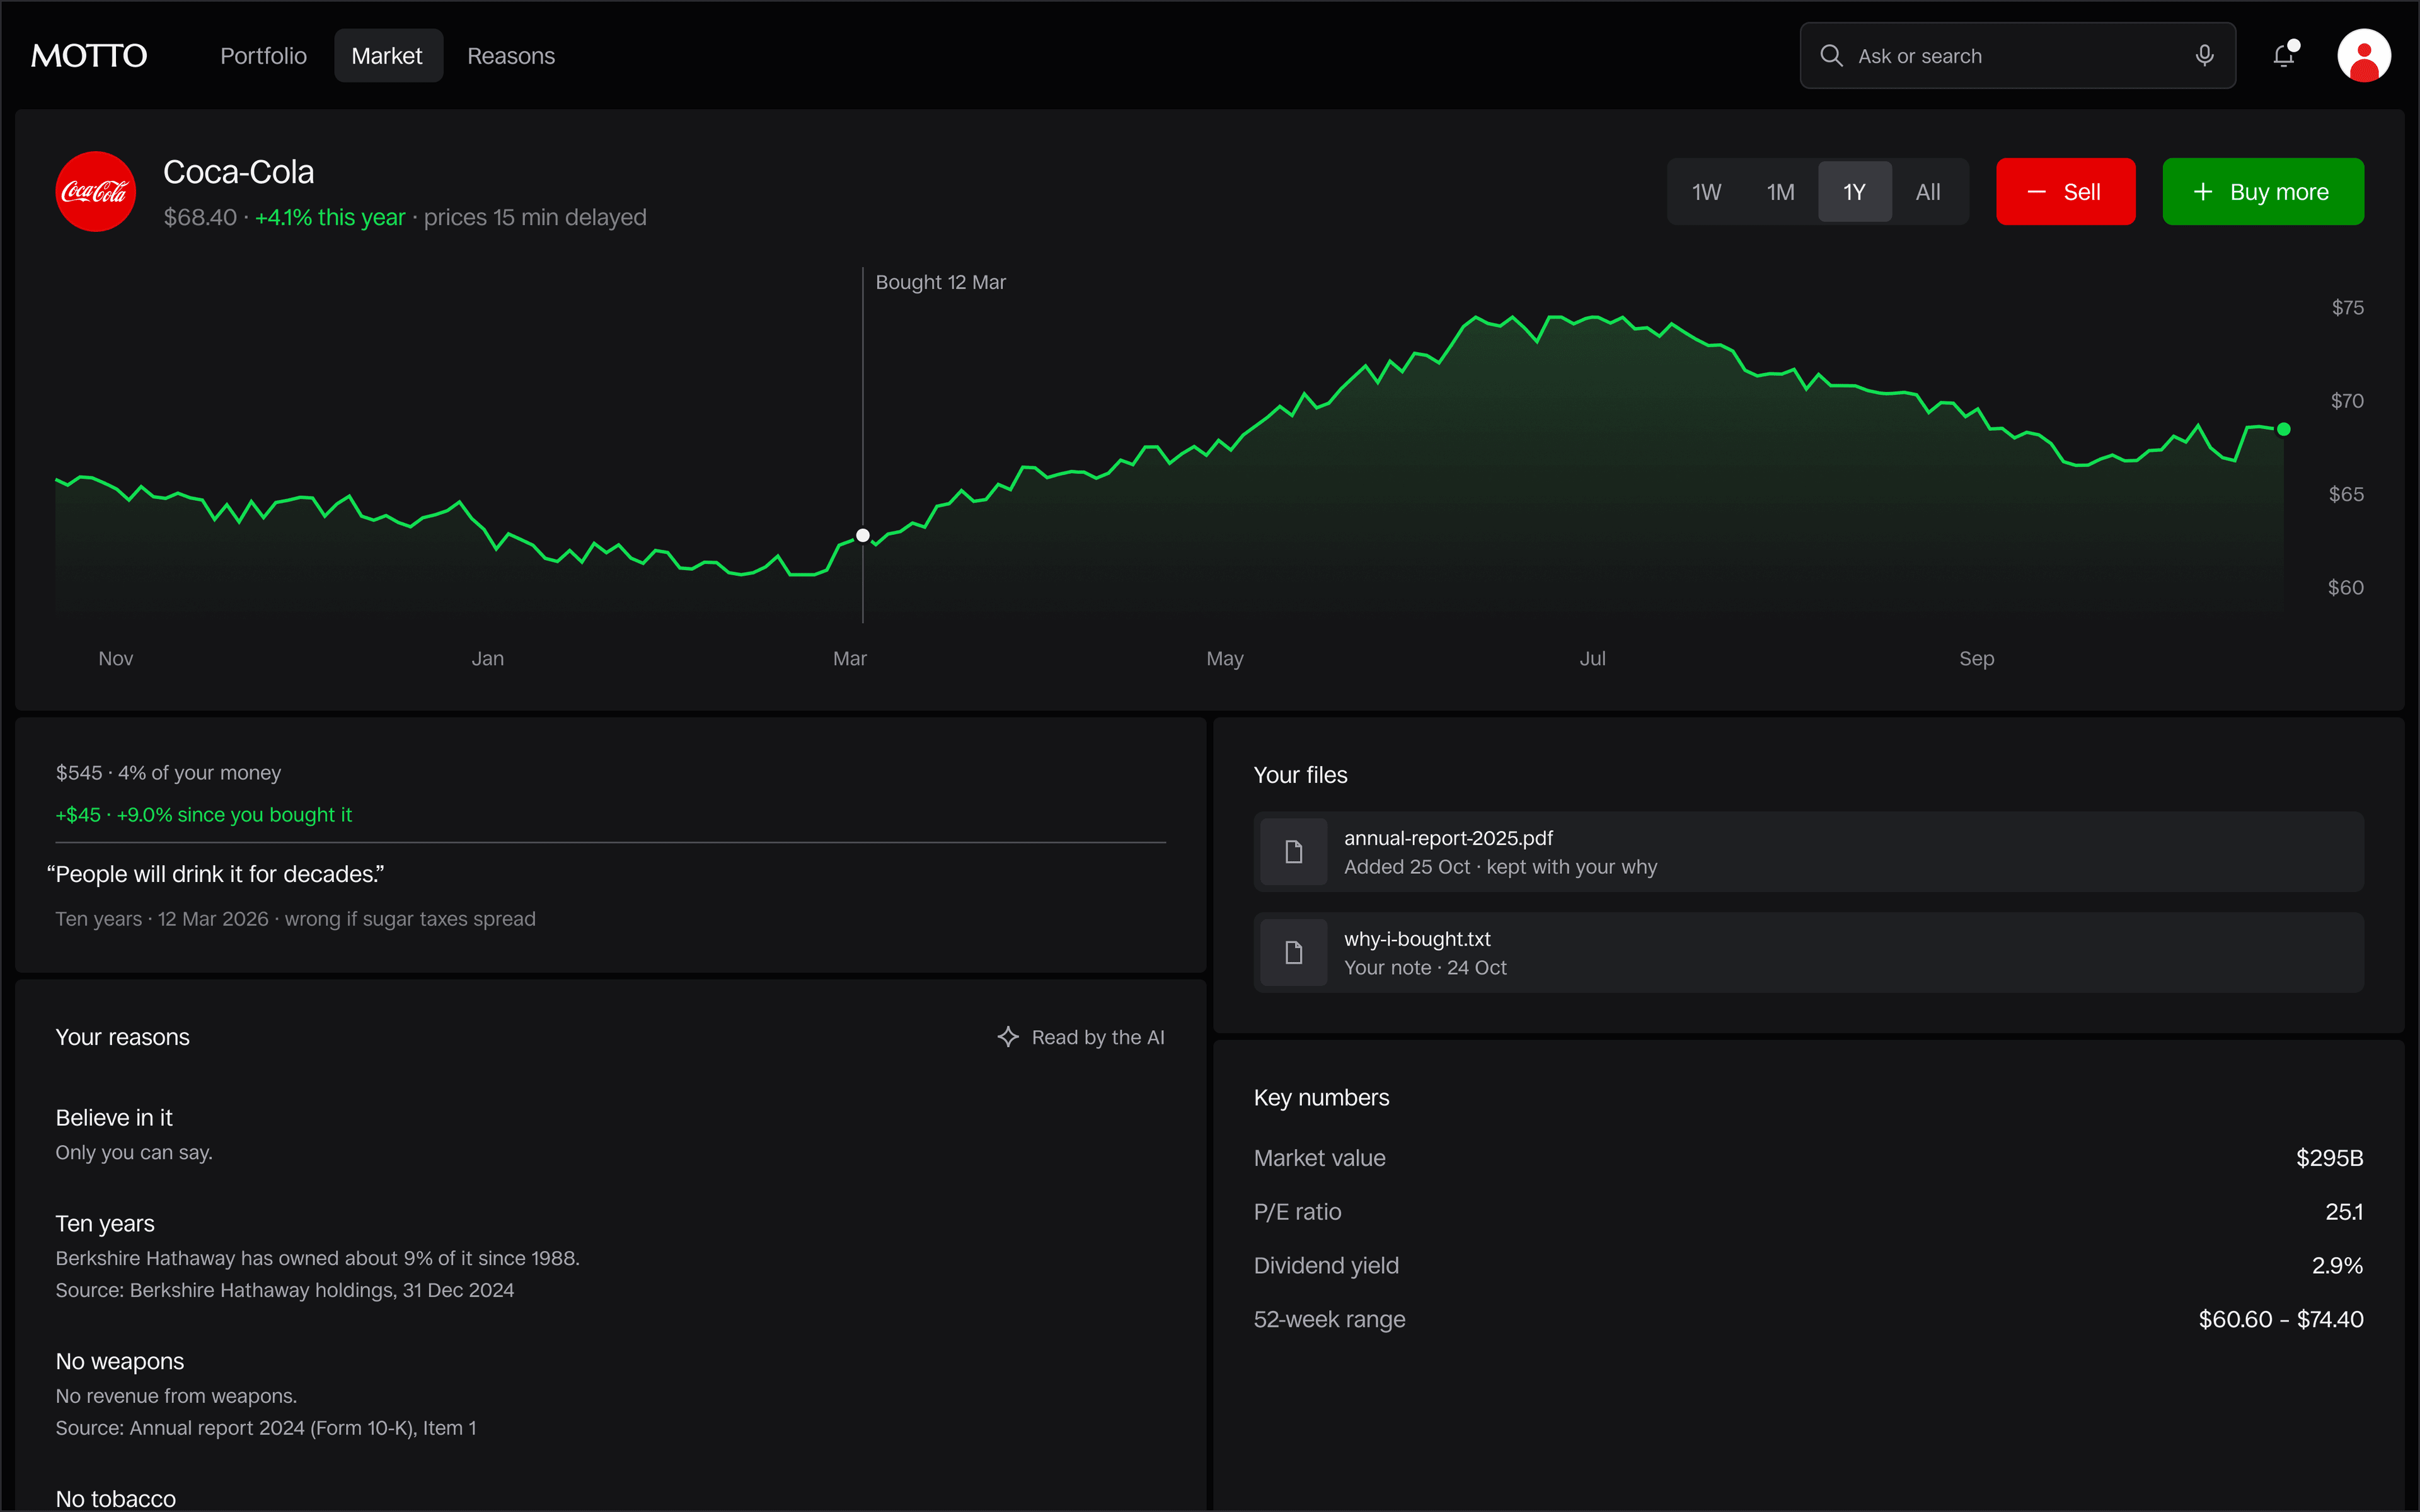This screenshot has height=1512, width=2420.
Task: Go to the Portfolio tab
Action: [x=263, y=56]
